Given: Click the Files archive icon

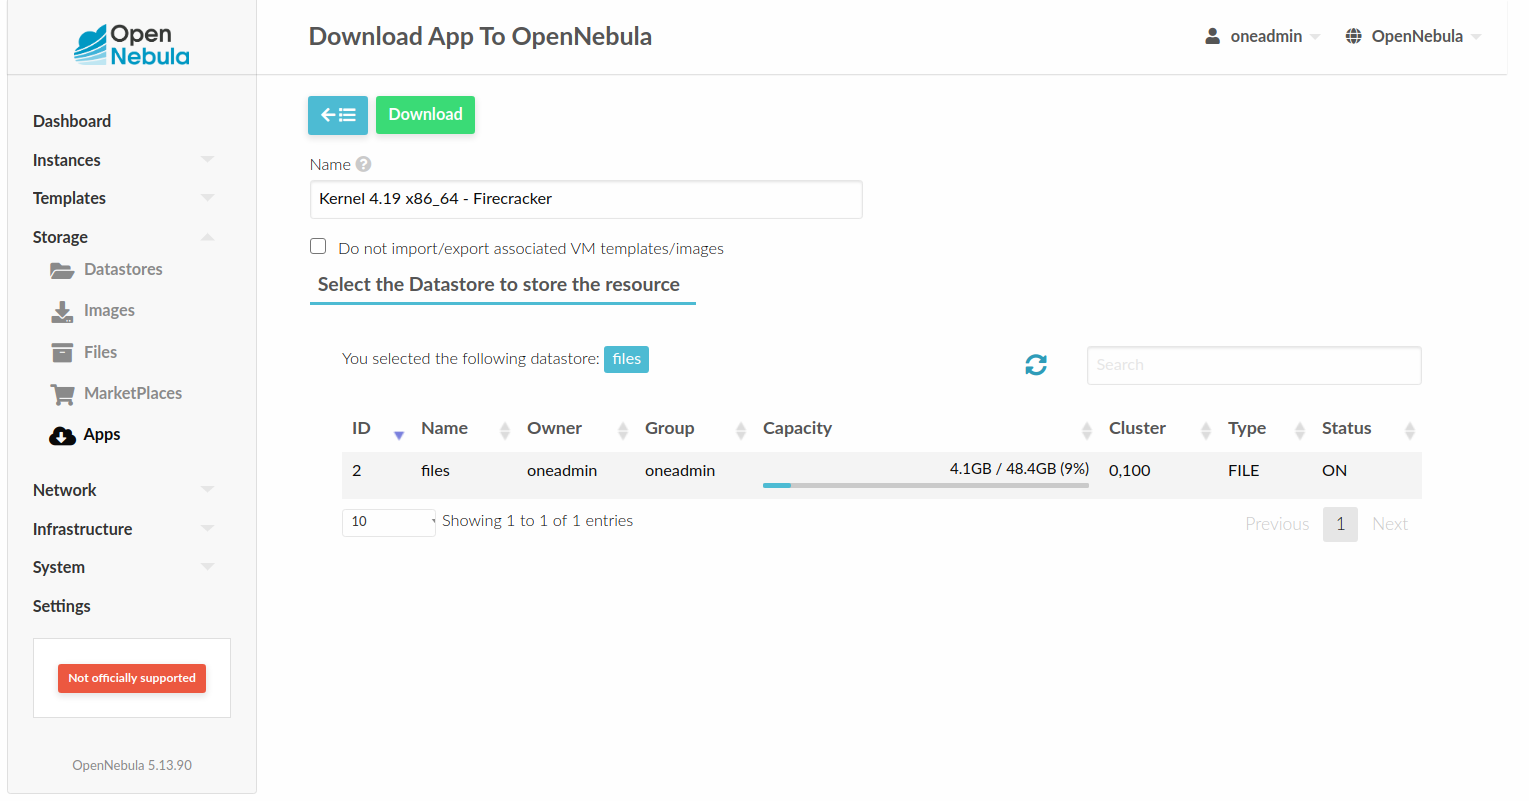Looking at the screenshot, I should (x=62, y=352).
